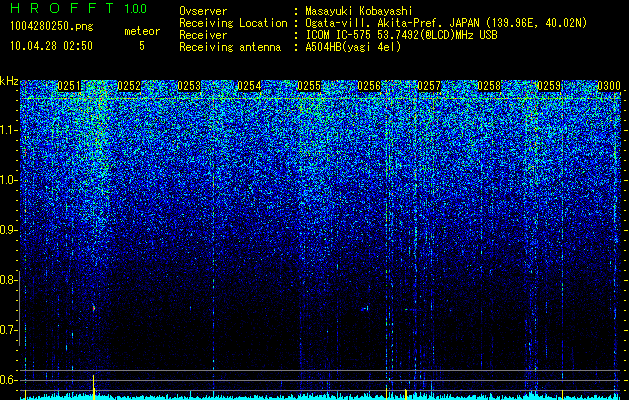Select the Ogata-vill. Akita-Pref. JAPAN location text
The image size is (629, 400).
click(x=446, y=23)
